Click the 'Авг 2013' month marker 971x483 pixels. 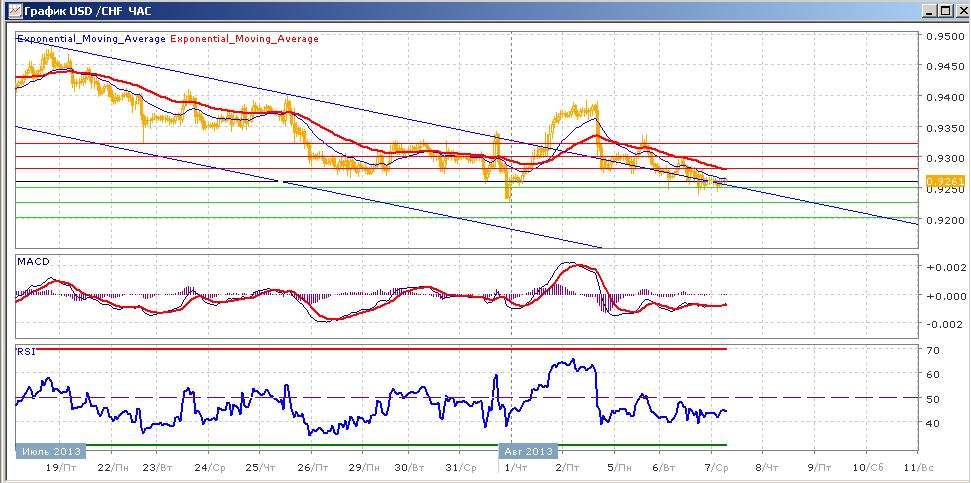pyautogui.click(x=528, y=450)
